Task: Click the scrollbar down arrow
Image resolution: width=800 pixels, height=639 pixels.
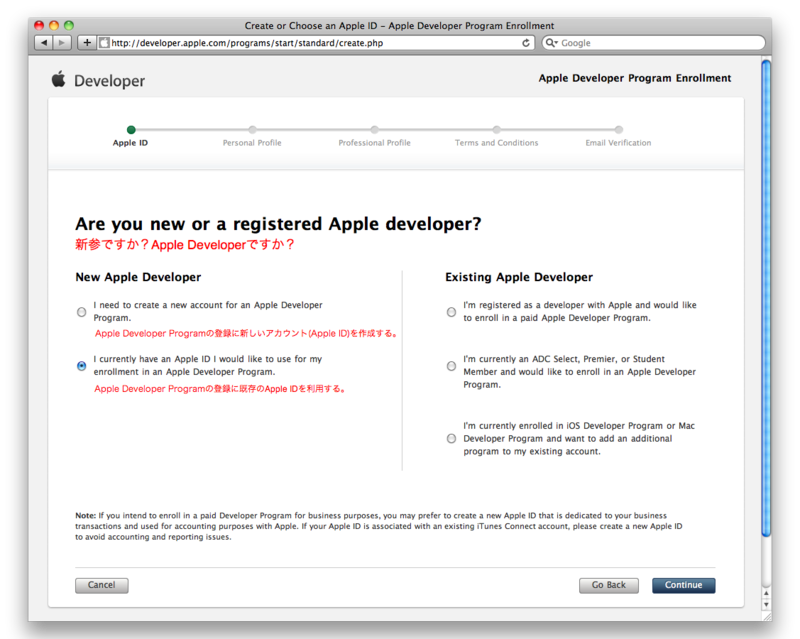Action: [766, 604]
